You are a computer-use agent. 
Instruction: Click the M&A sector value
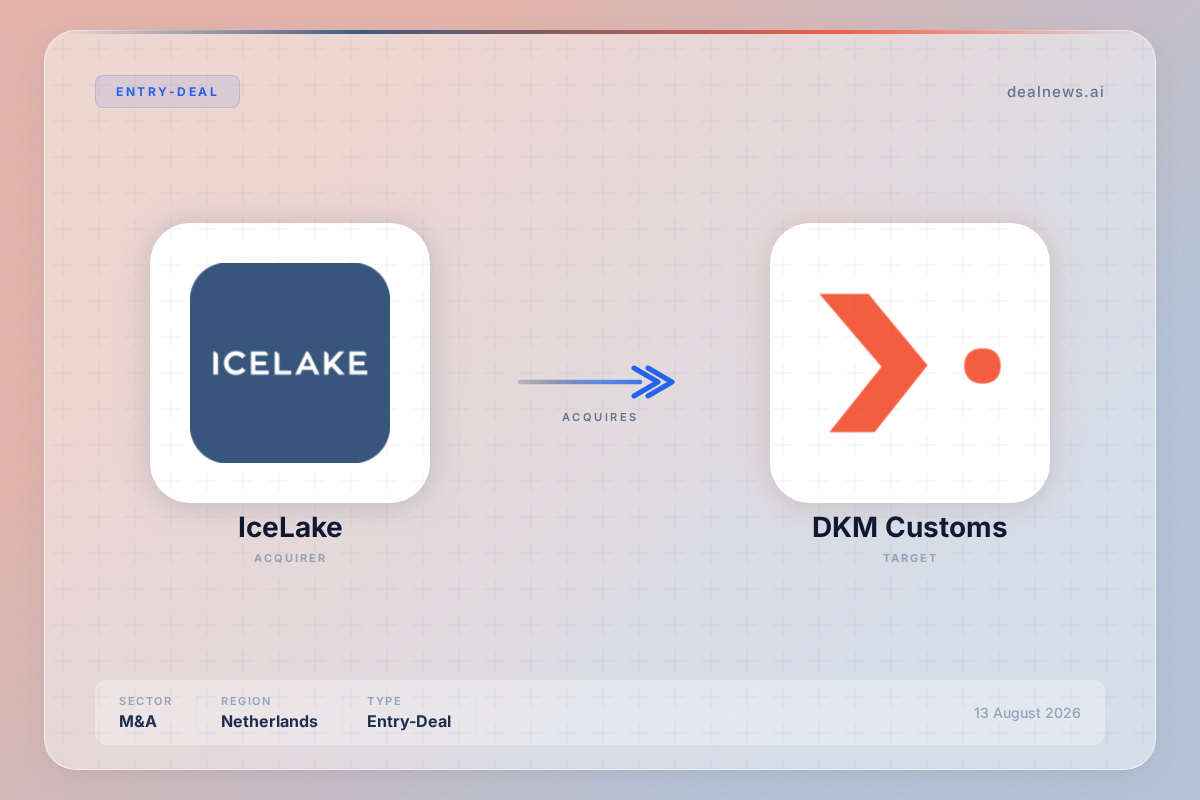[x=138, y=721]
